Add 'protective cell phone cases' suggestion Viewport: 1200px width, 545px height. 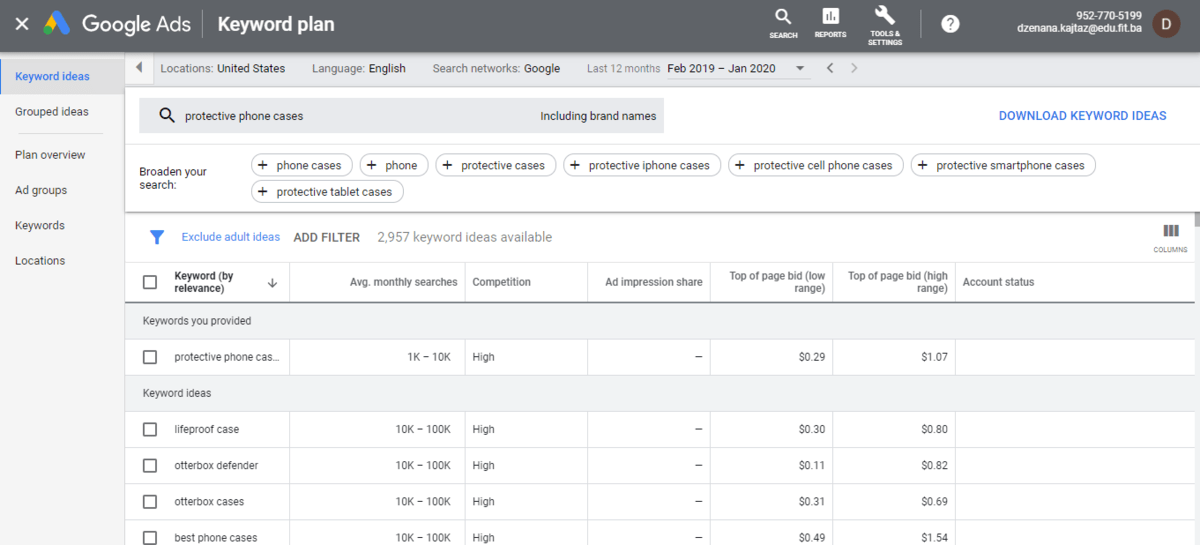point(816,165)
